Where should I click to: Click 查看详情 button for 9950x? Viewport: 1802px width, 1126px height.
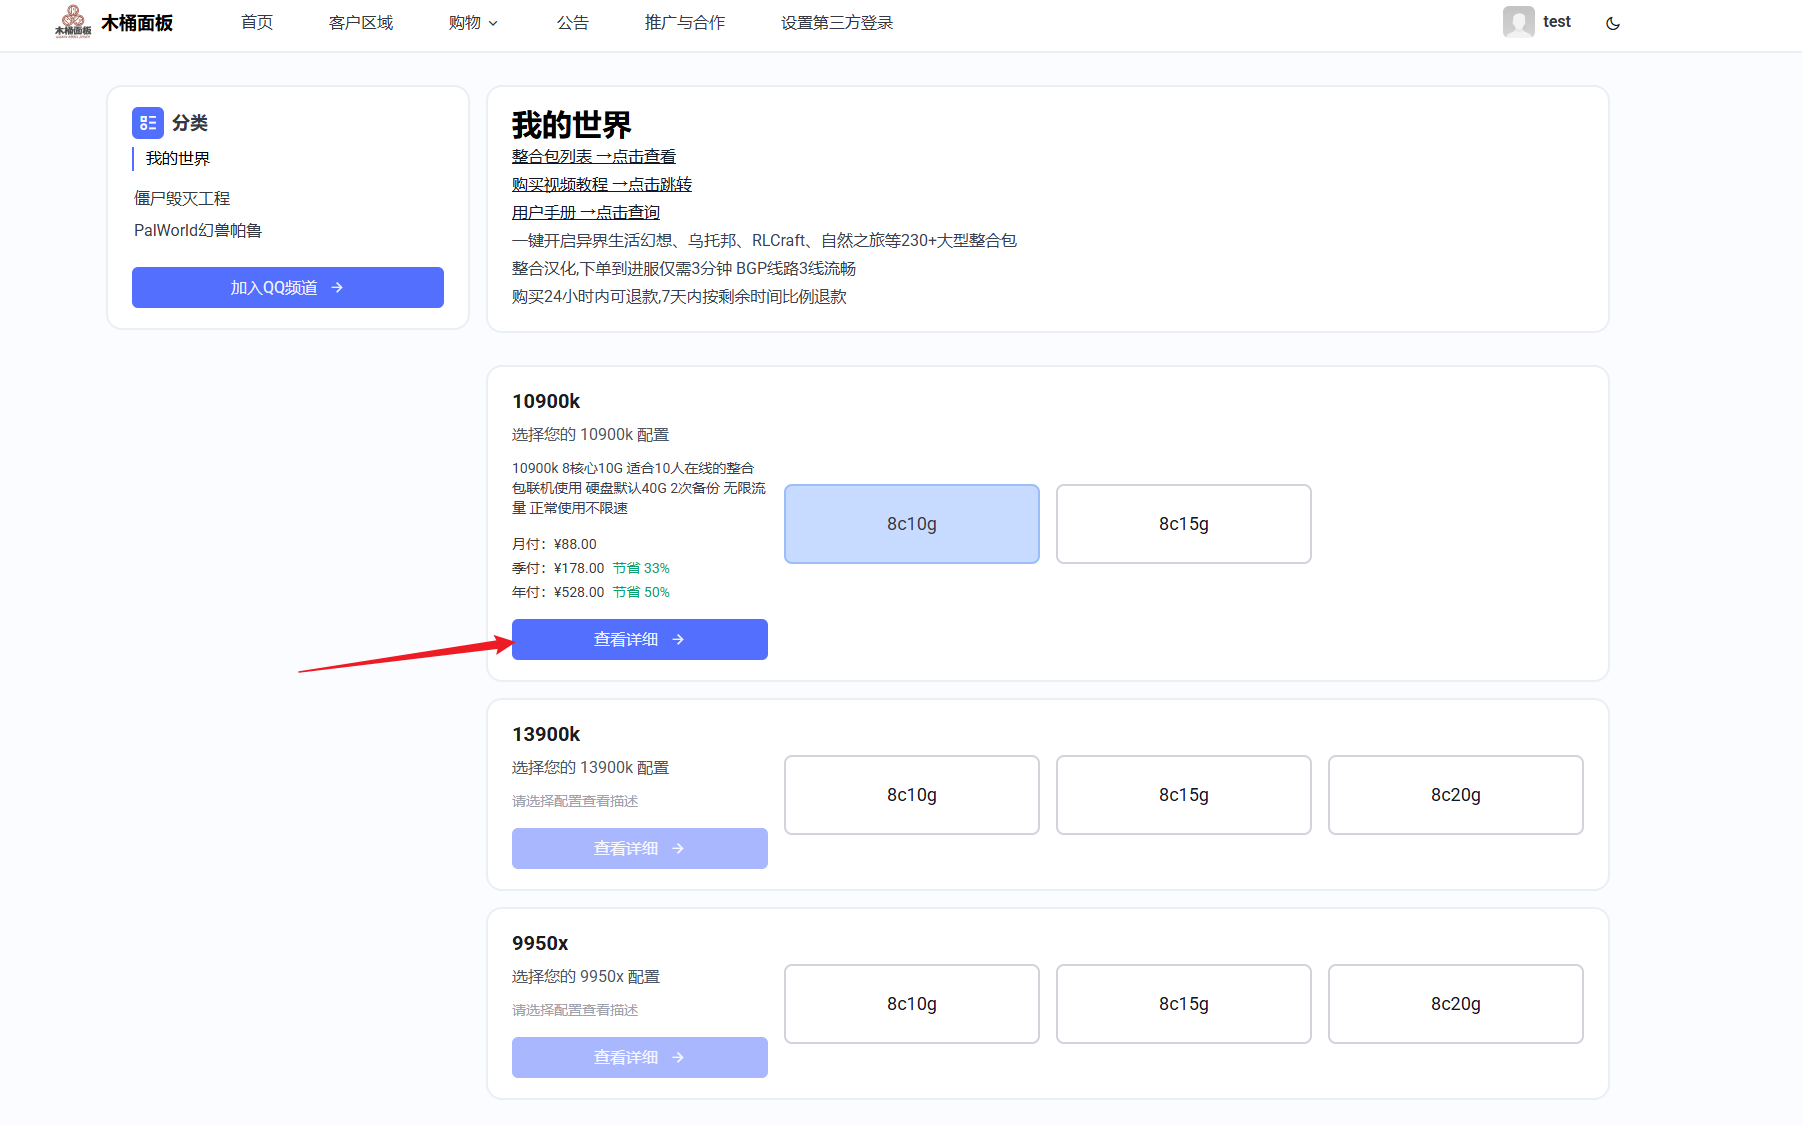pos(640,1058)
